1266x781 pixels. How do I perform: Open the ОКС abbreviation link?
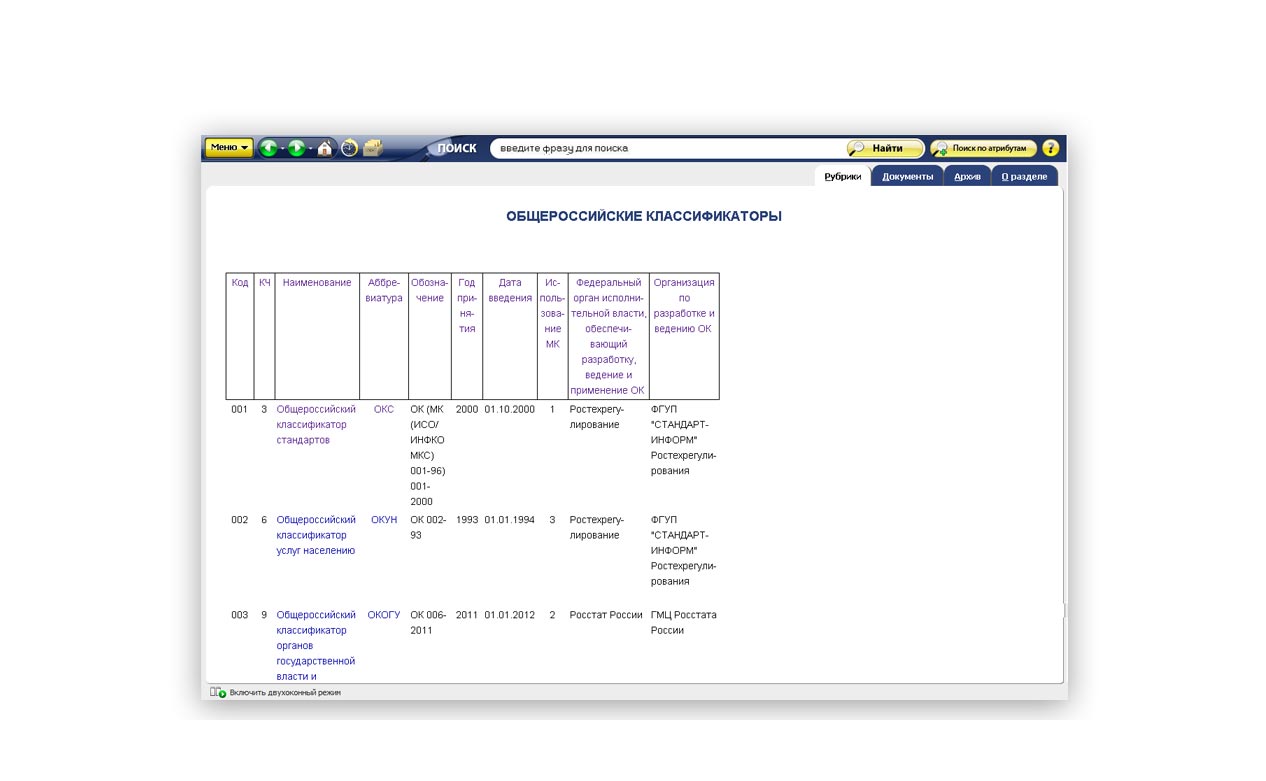click(384, 409)
